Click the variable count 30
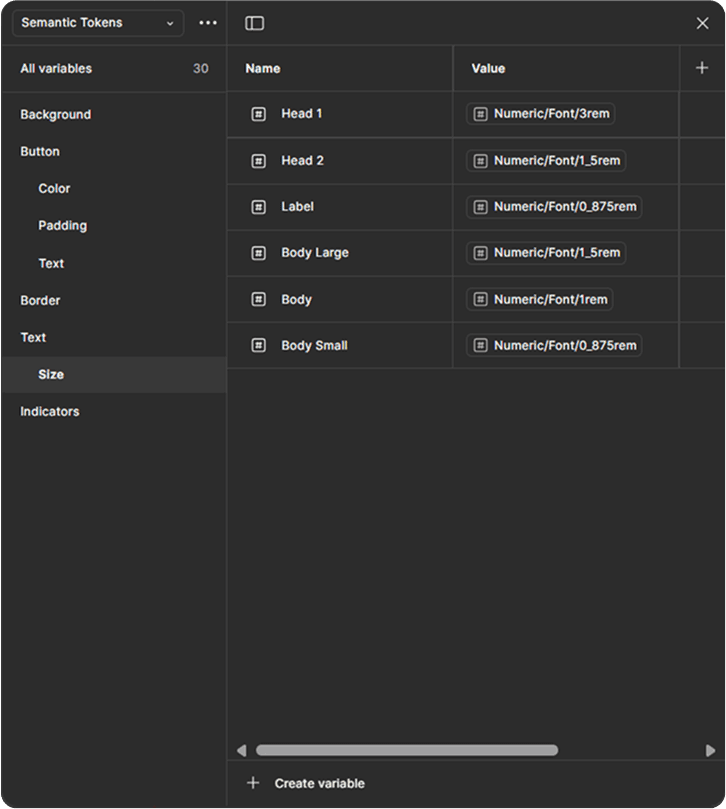 pyautogui.click(x=201, y=69)
